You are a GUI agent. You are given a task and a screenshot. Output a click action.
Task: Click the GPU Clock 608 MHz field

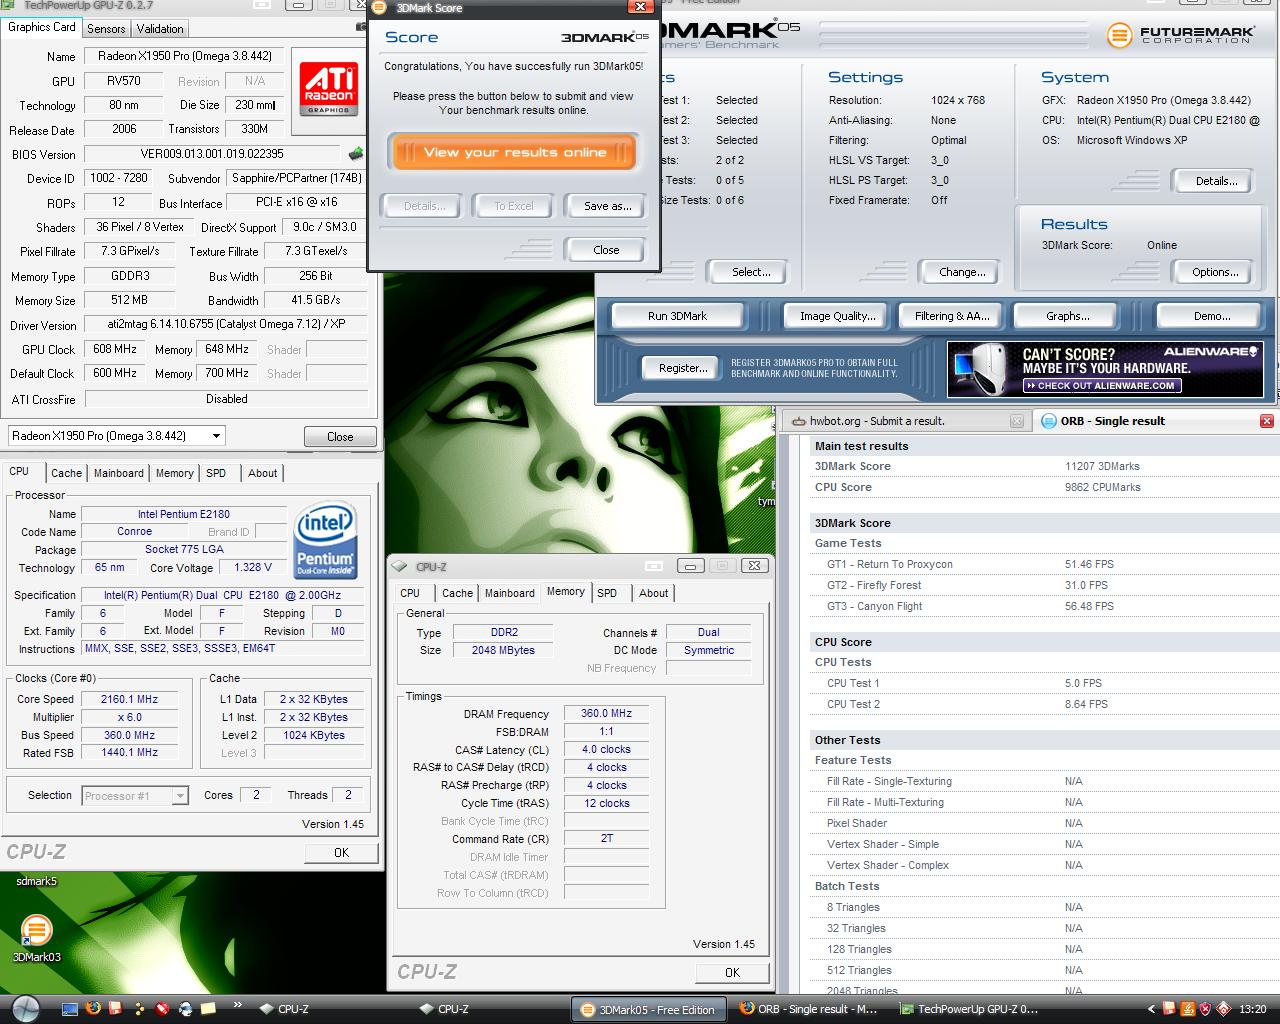(x=115, y=349)
